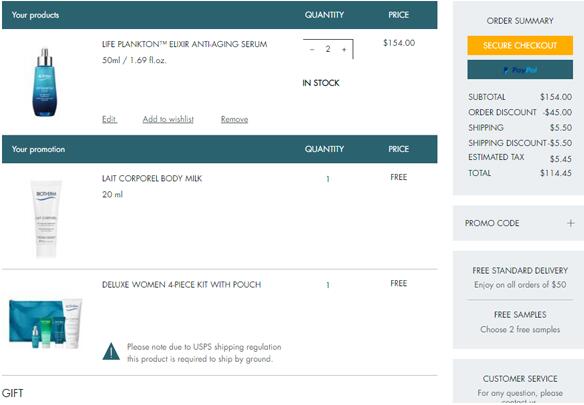The height and width of the screenshot is (405, 584).
Task: Click the serum quantity value field
Action: 328,49
